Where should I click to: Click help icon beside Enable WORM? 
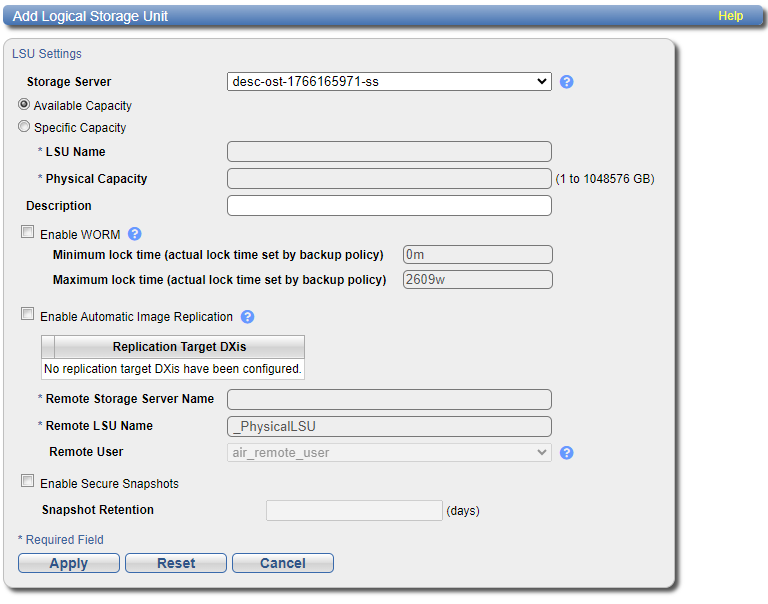[135, 234]
